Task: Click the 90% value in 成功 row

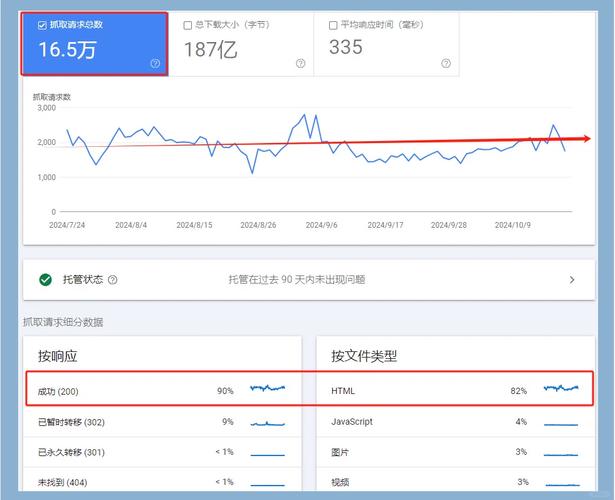Action: coord(225,391)
